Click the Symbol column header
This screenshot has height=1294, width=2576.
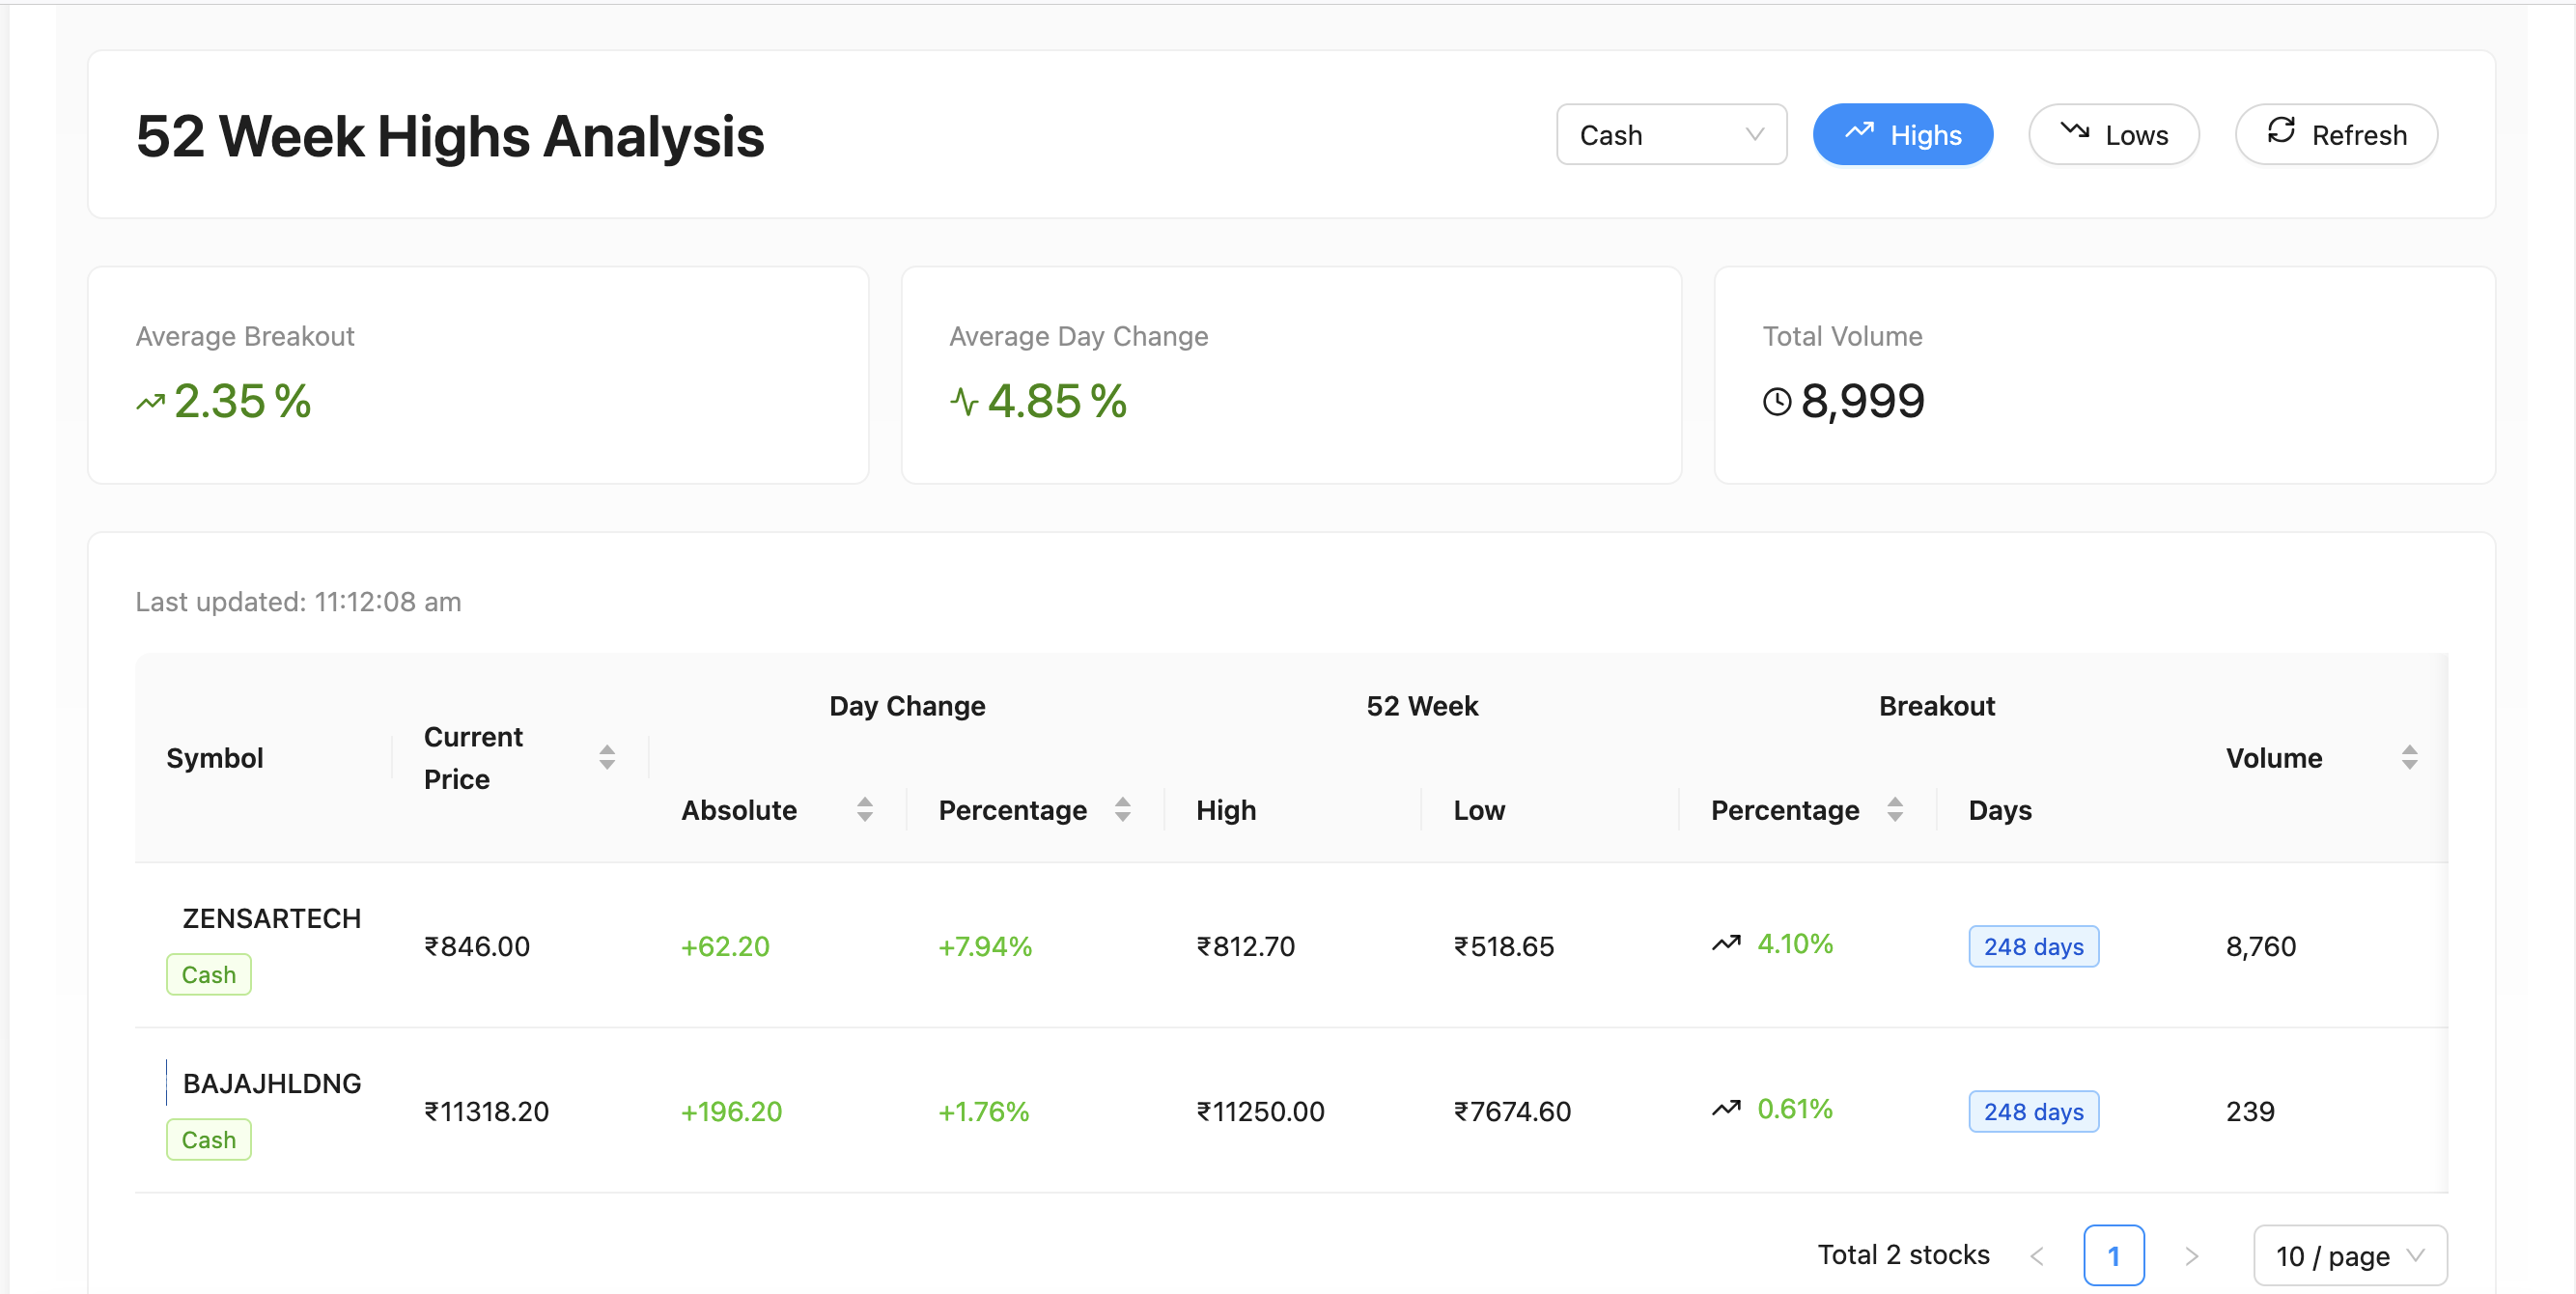[215, 757]
